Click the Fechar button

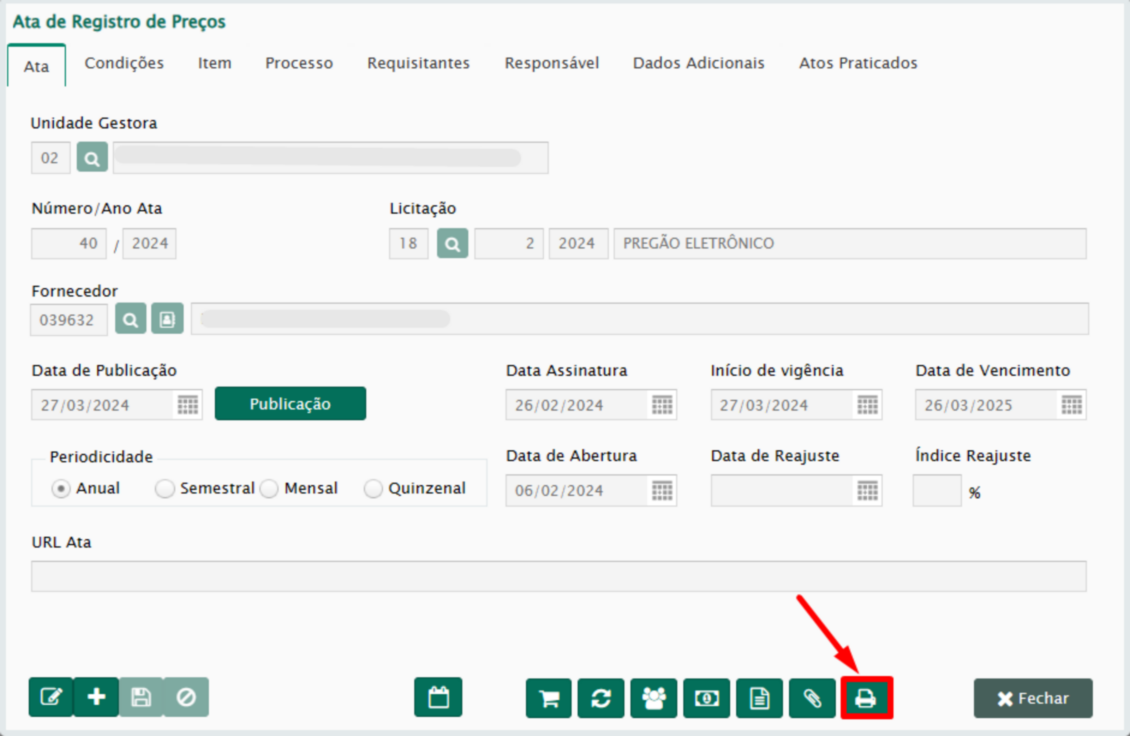[1033, 698]
